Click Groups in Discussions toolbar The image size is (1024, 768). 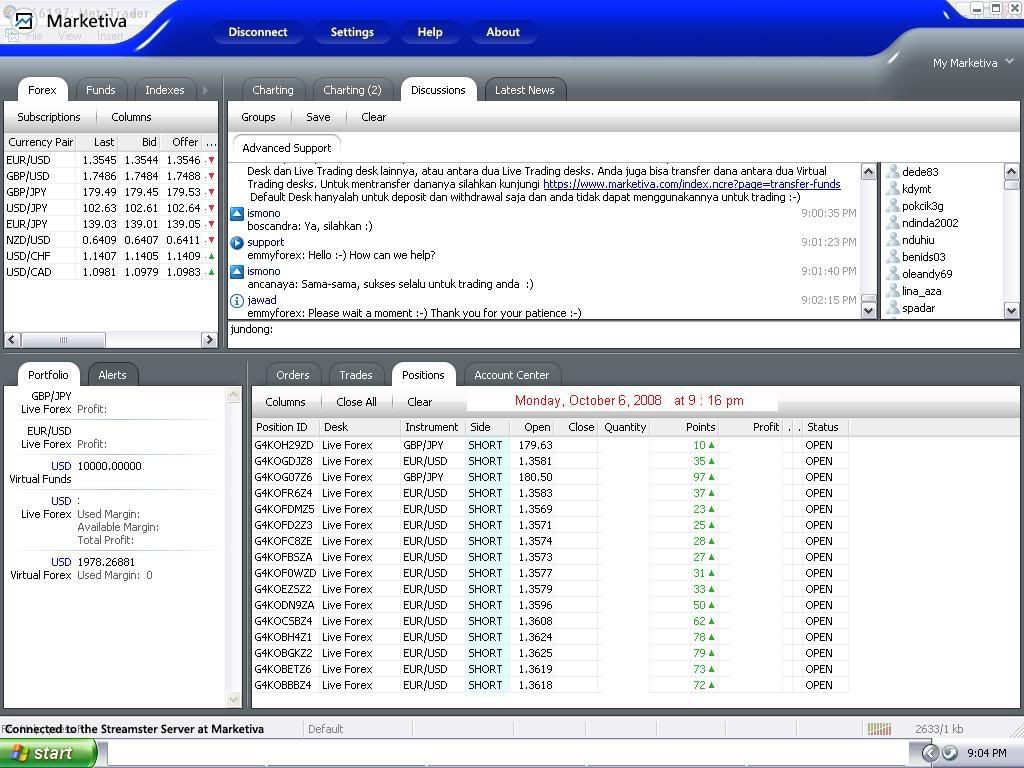(258, 117)
